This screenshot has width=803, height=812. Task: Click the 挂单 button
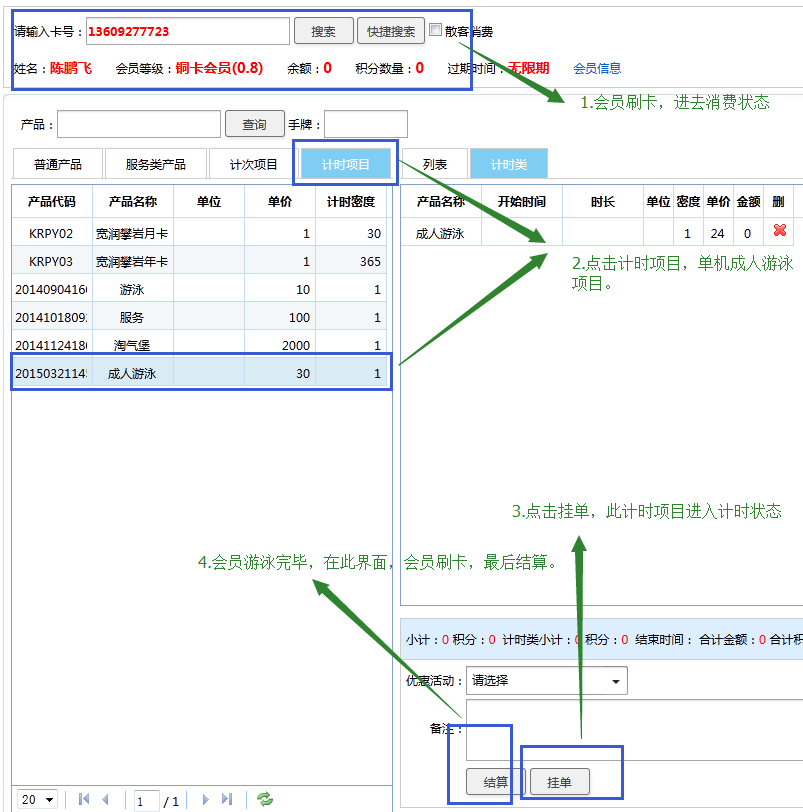coord(559,782)
